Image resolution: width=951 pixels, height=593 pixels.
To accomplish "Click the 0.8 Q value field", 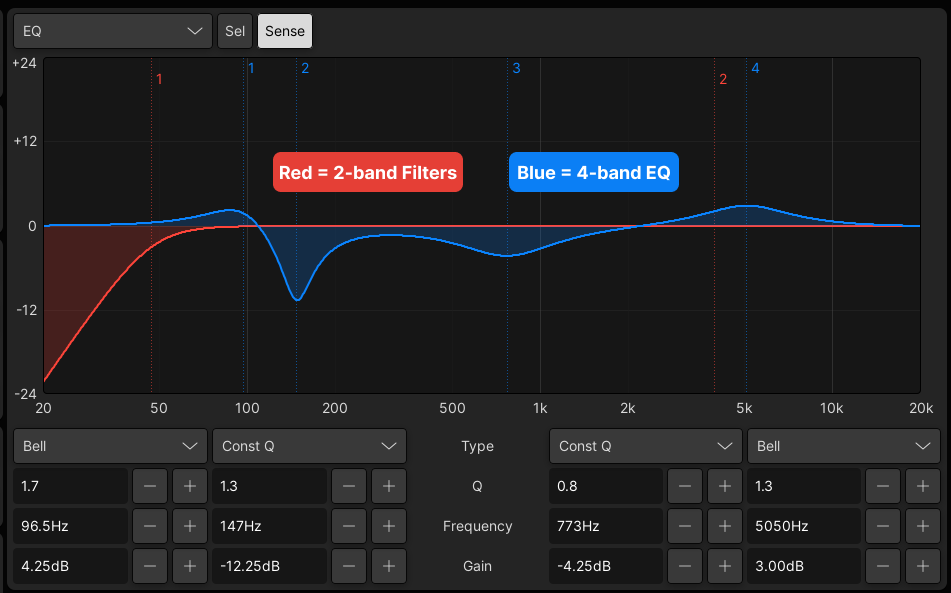I will [606, 486].
